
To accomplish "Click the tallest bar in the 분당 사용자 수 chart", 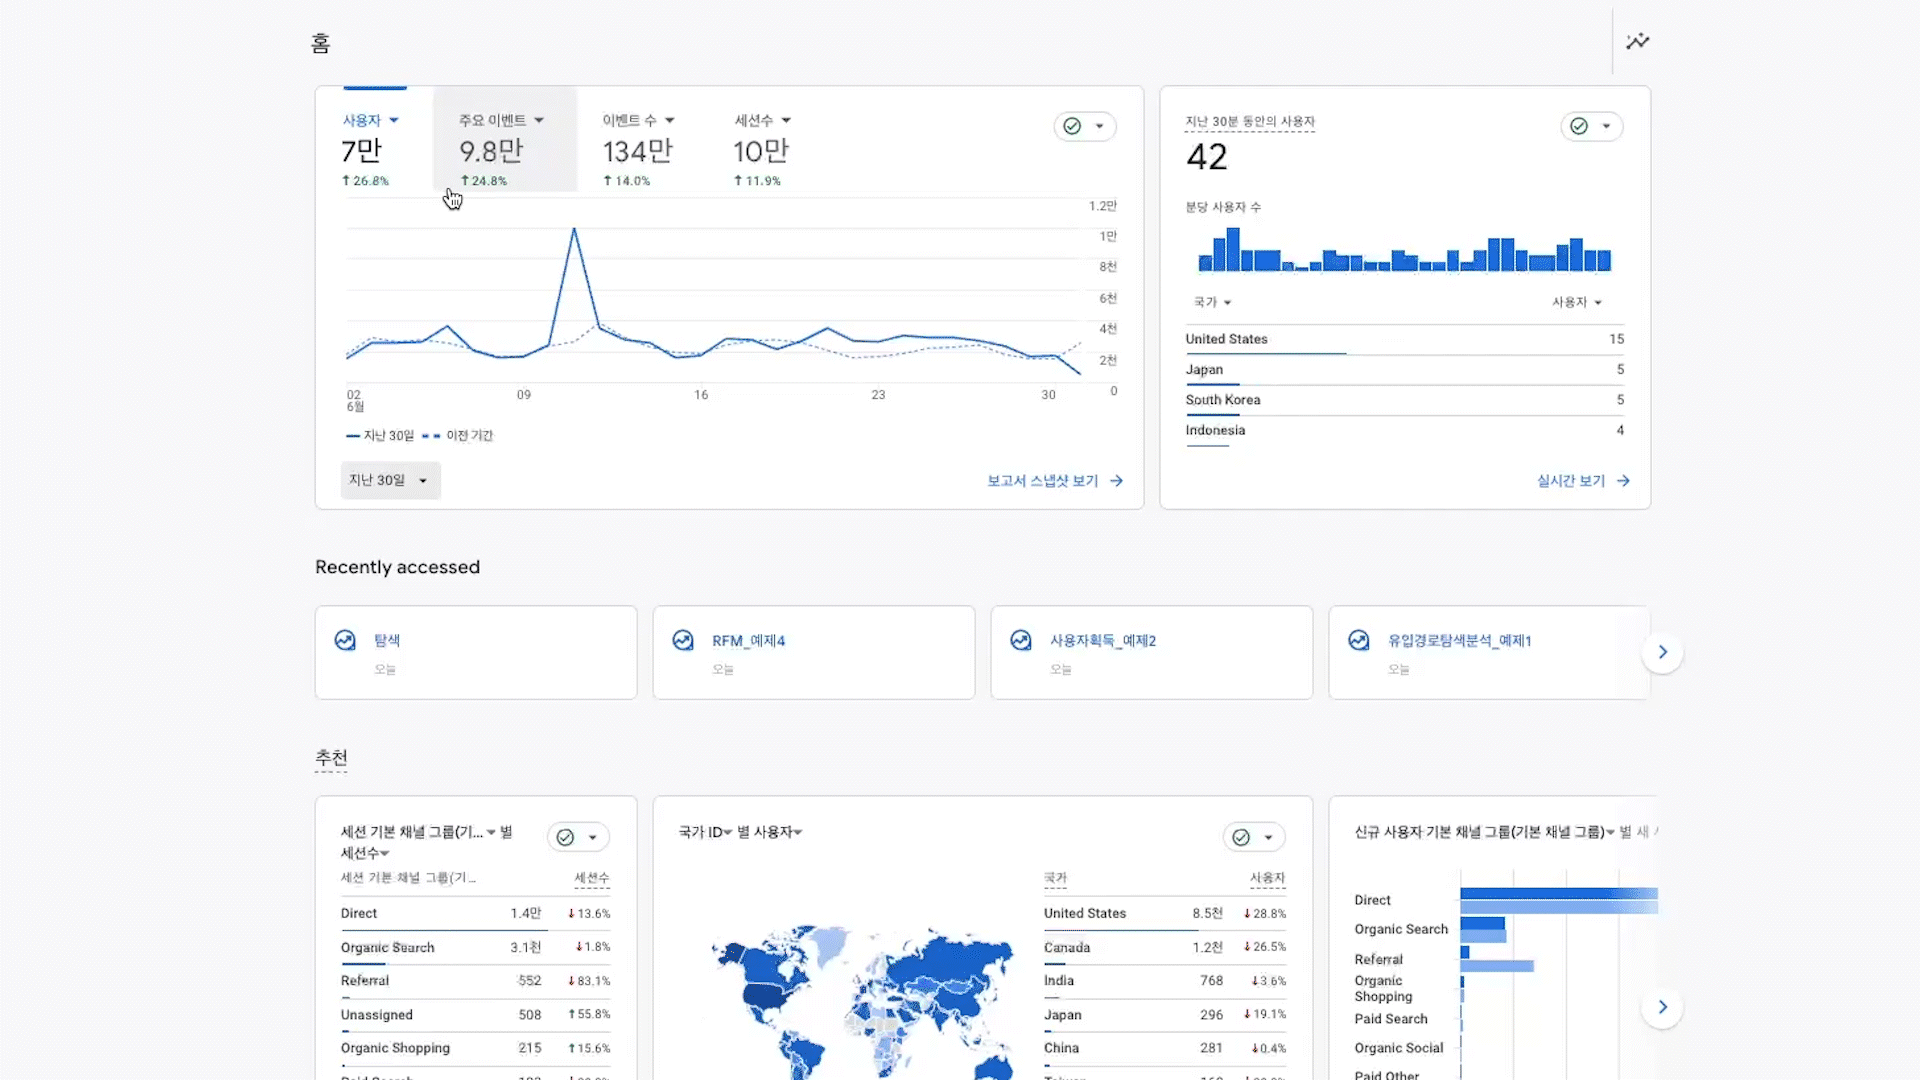I will coord(1233,250).
